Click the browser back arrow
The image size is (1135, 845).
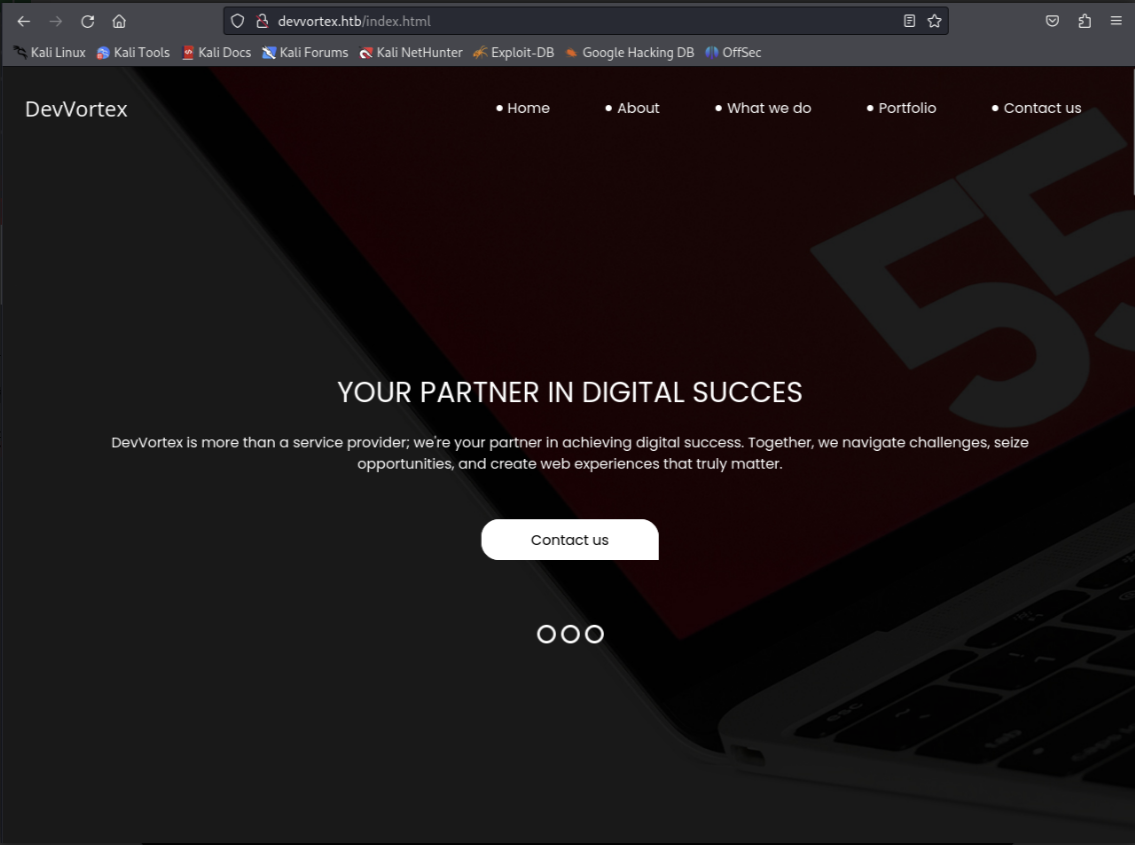coord(23,21)
